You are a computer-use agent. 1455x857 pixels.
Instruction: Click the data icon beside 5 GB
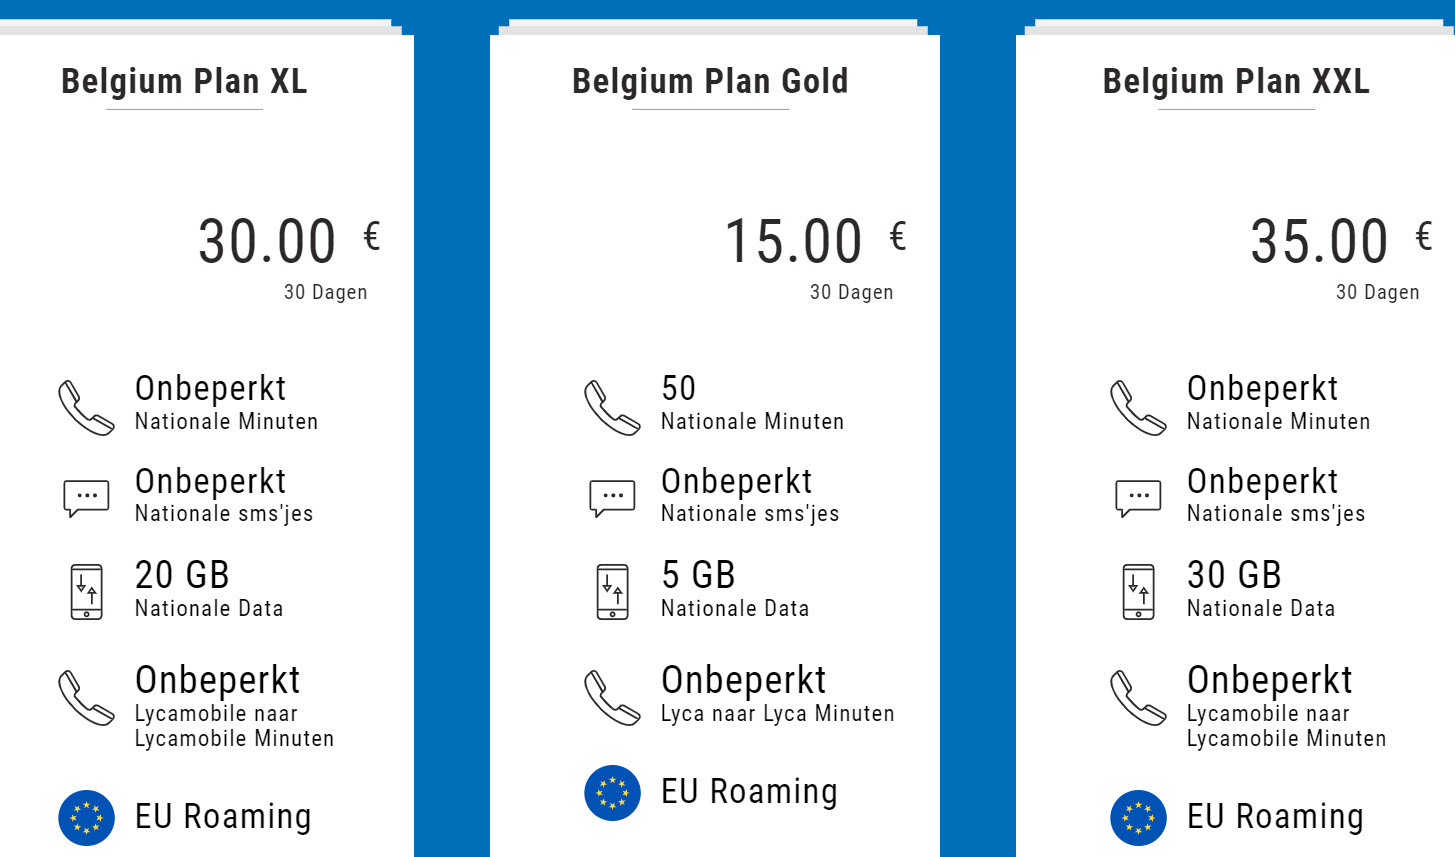[x=612, y=591]
